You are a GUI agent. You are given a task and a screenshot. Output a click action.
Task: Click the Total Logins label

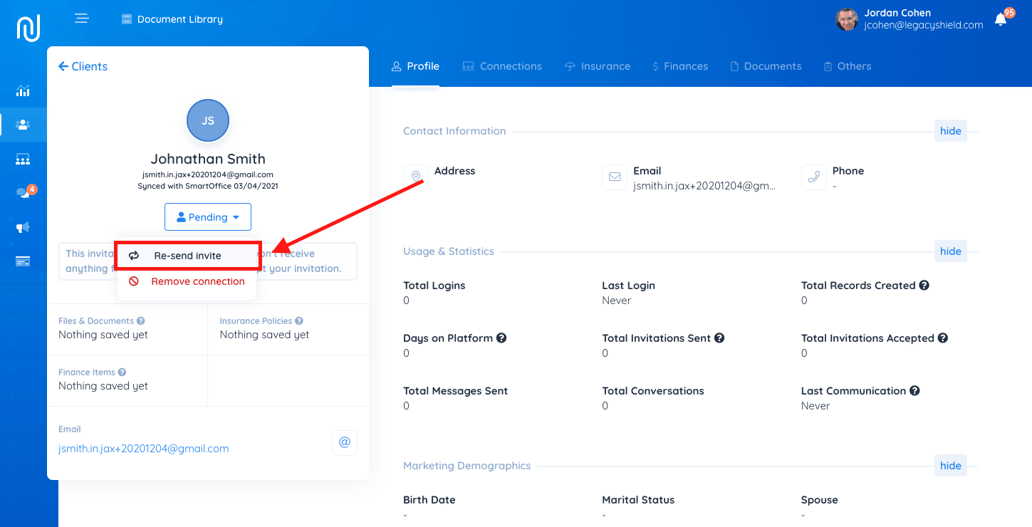[434, 286]
